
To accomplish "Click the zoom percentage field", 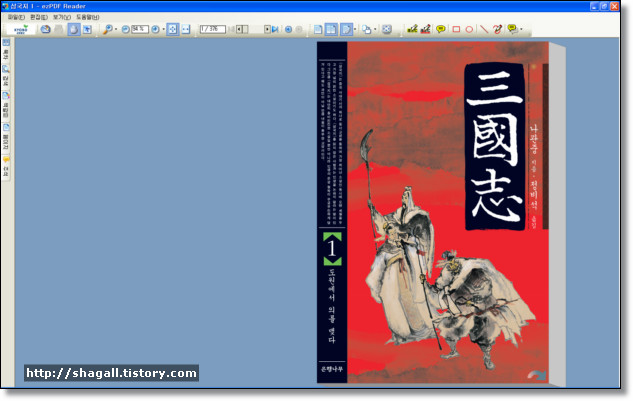I will [x=140, y=29].
